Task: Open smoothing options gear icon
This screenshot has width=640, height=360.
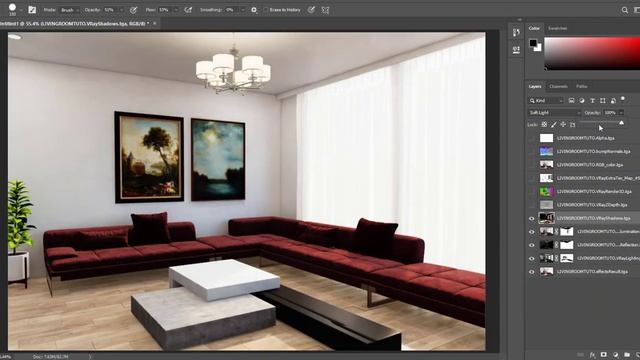Action: pyautogui.click(x=254, y=10)
